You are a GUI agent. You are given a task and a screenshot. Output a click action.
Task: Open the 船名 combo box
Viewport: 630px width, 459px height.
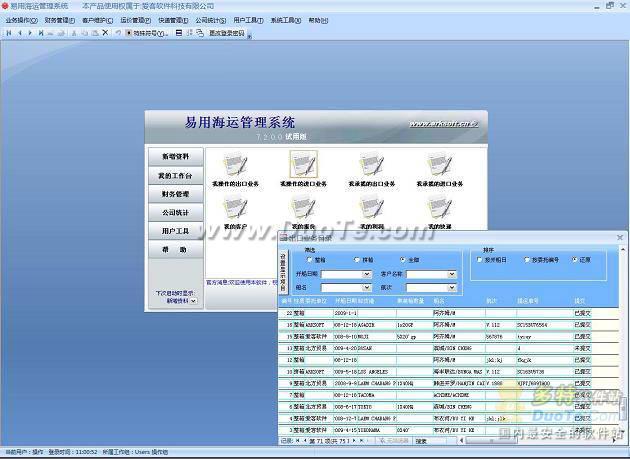pos(368,287)
